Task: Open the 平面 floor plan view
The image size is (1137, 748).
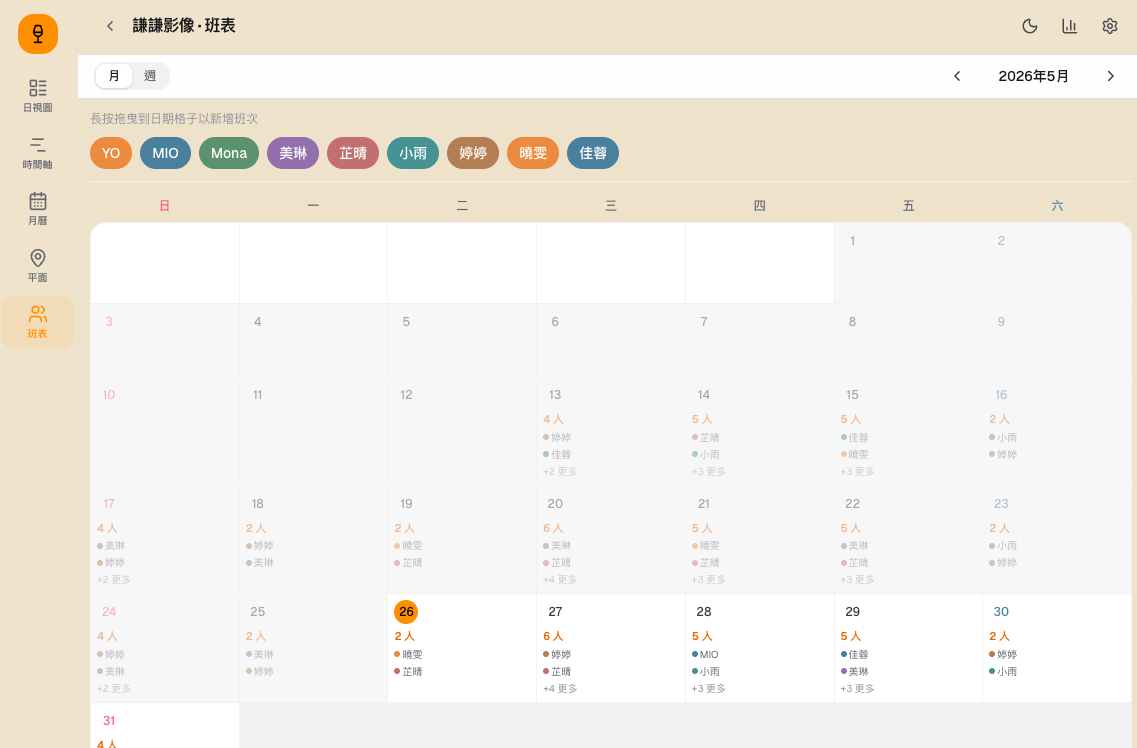Action: [x=38, y=265]
